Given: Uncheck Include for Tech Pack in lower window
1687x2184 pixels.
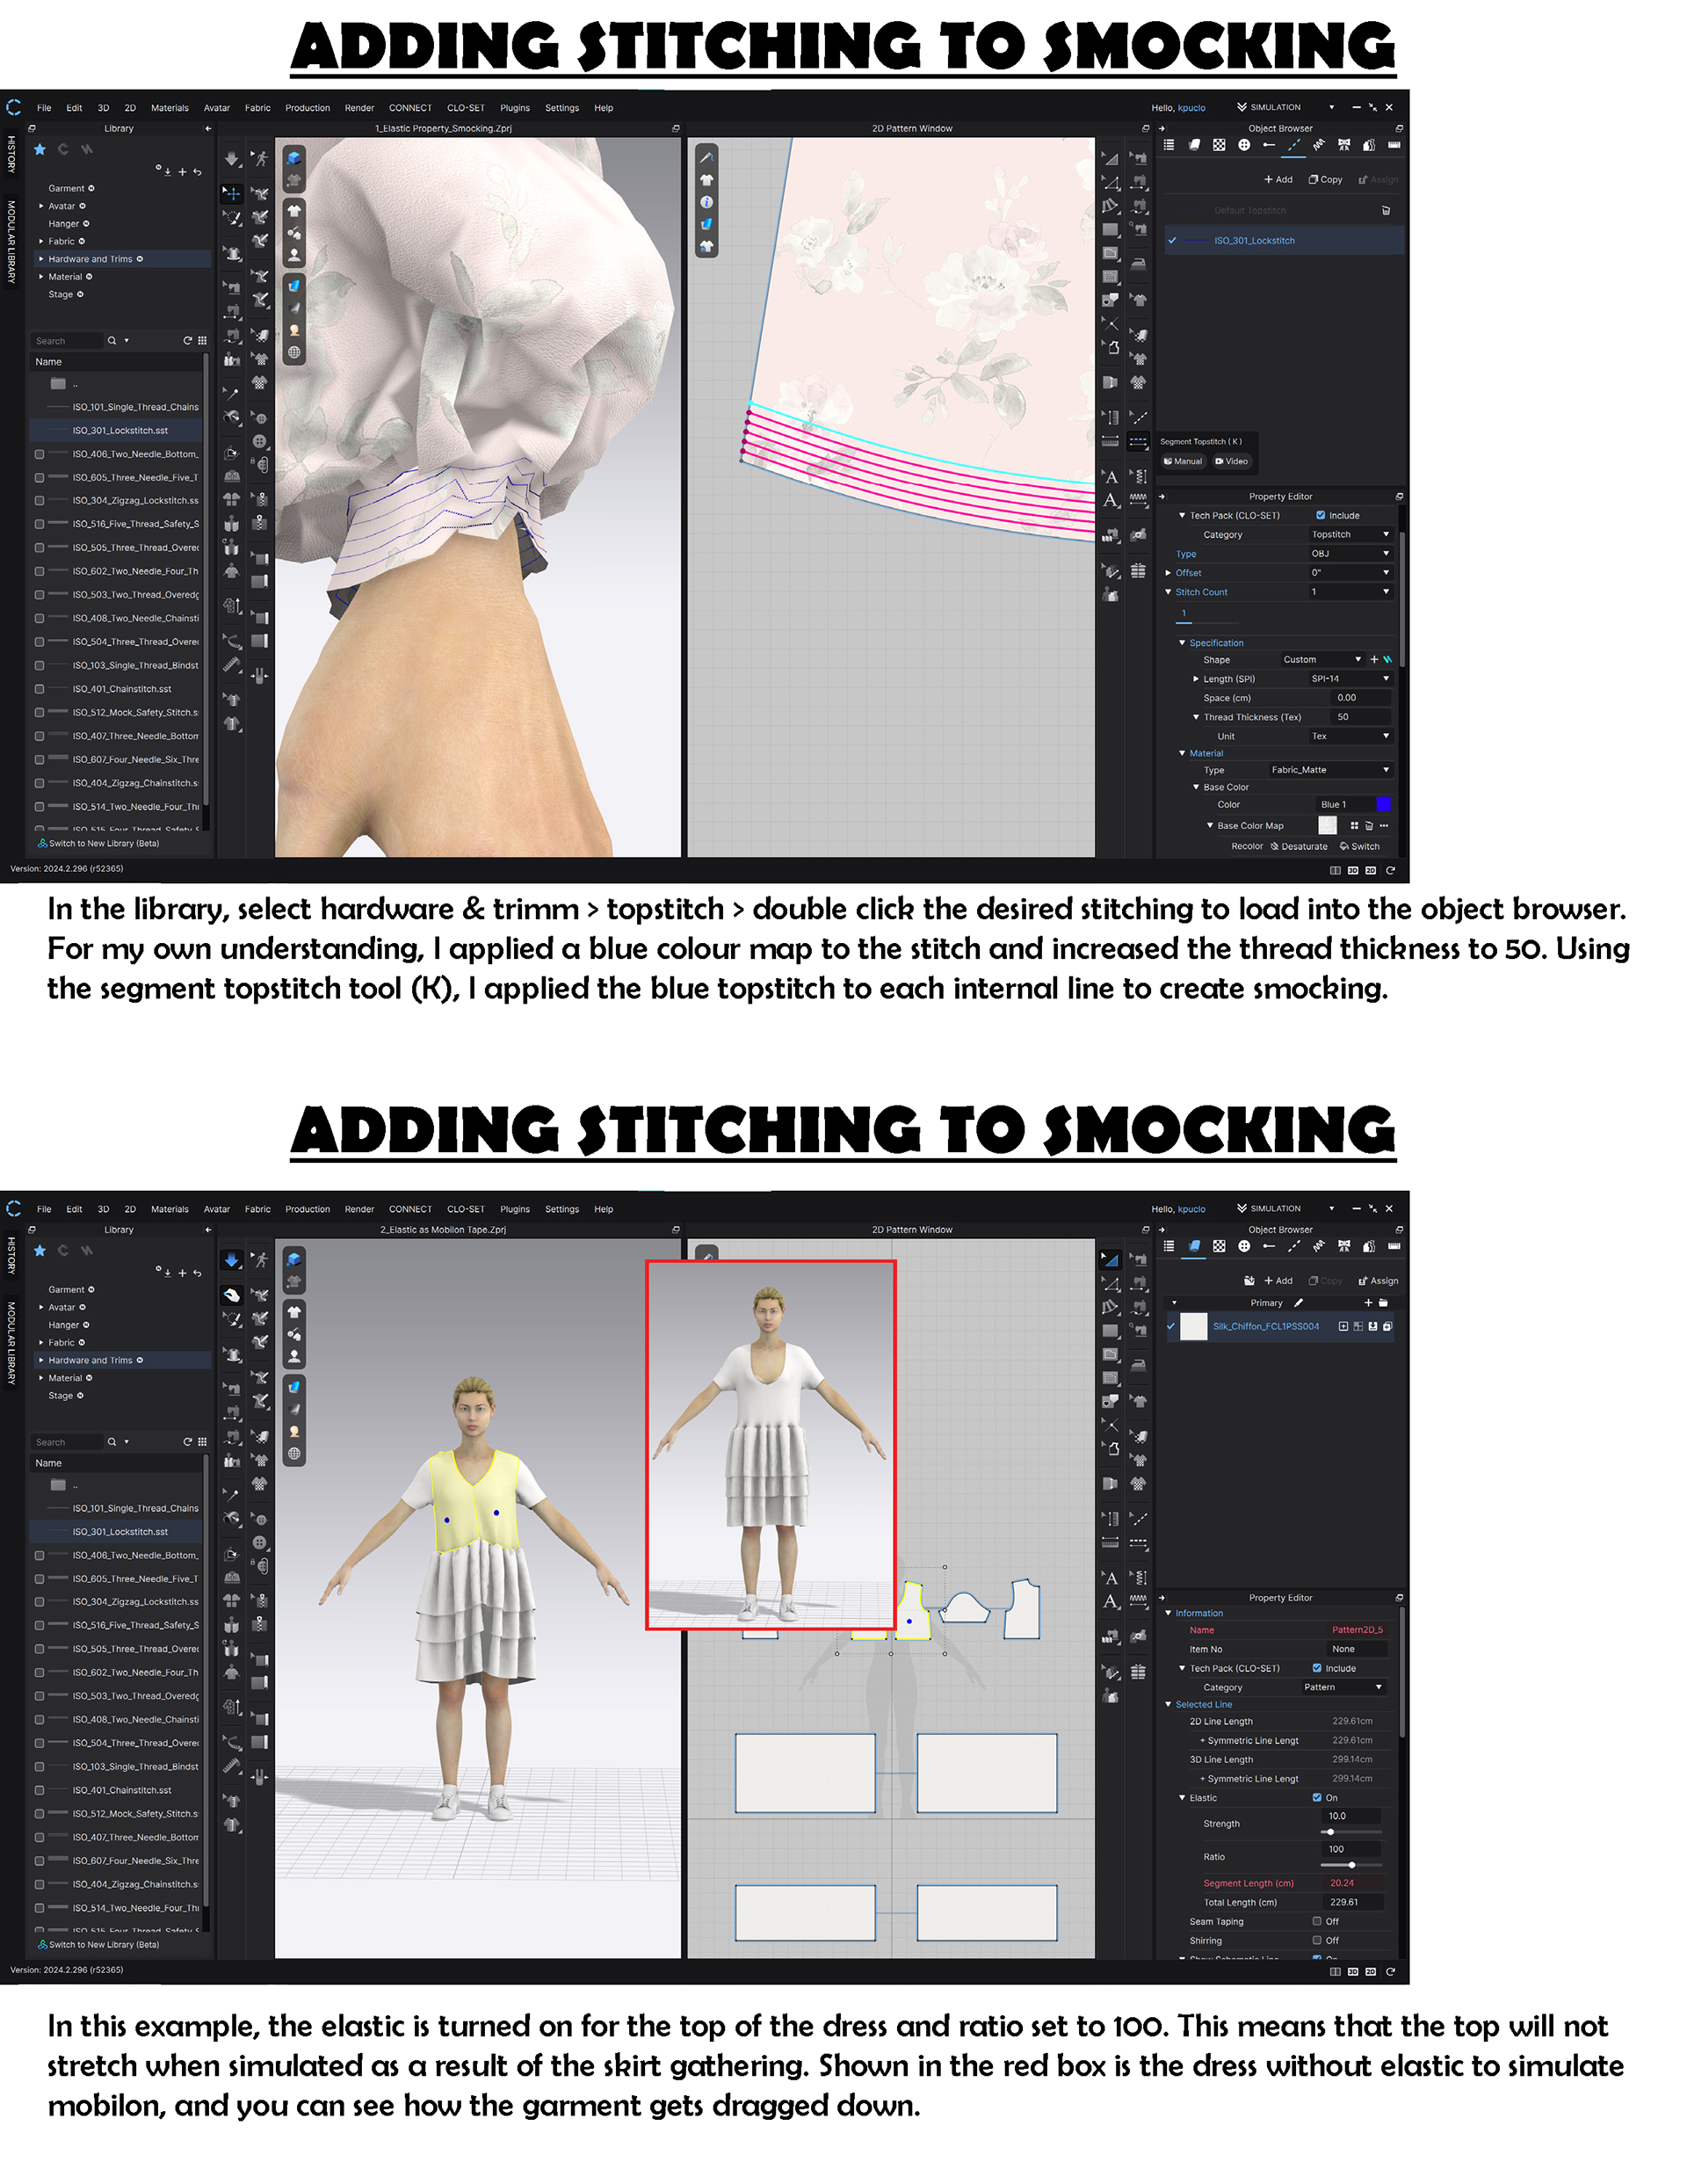Looking at the screenshot, I should coord(1317,1668).
